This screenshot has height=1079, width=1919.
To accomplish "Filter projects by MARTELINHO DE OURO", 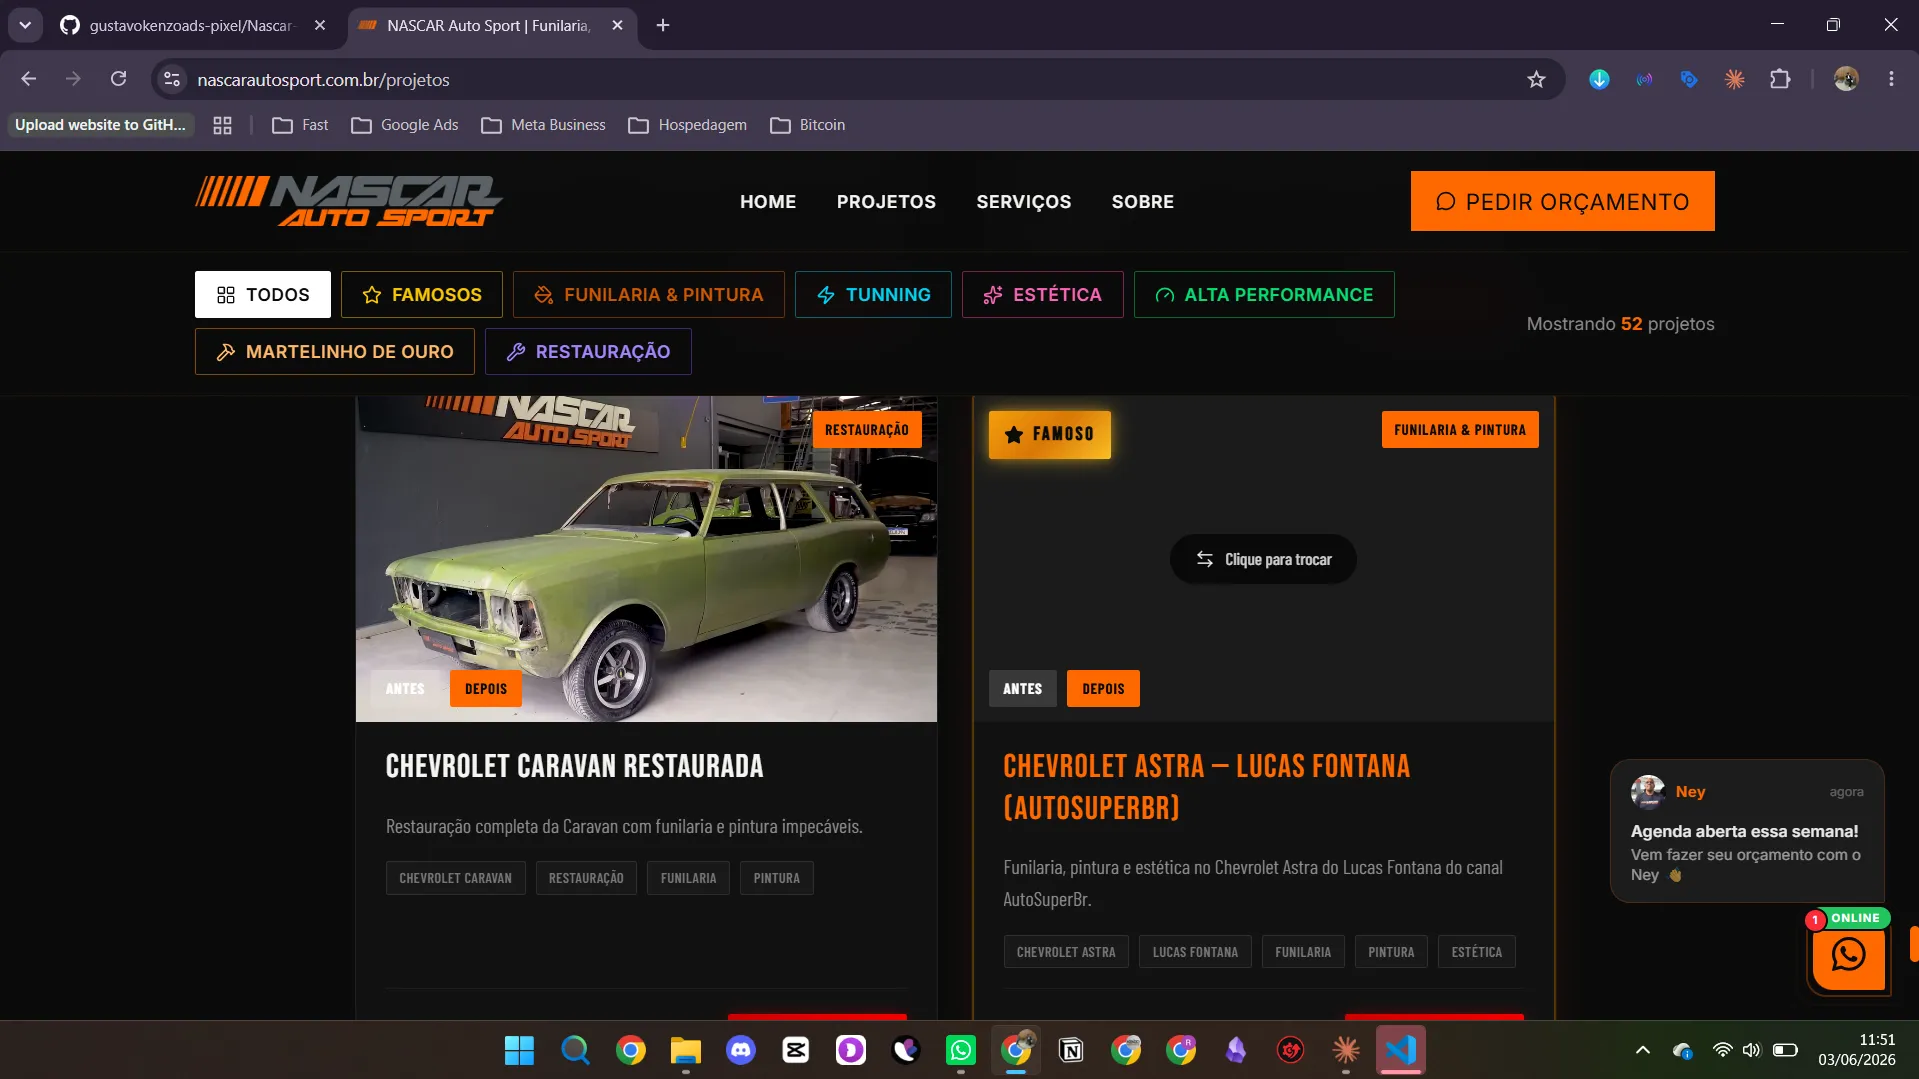I will 335,352.
